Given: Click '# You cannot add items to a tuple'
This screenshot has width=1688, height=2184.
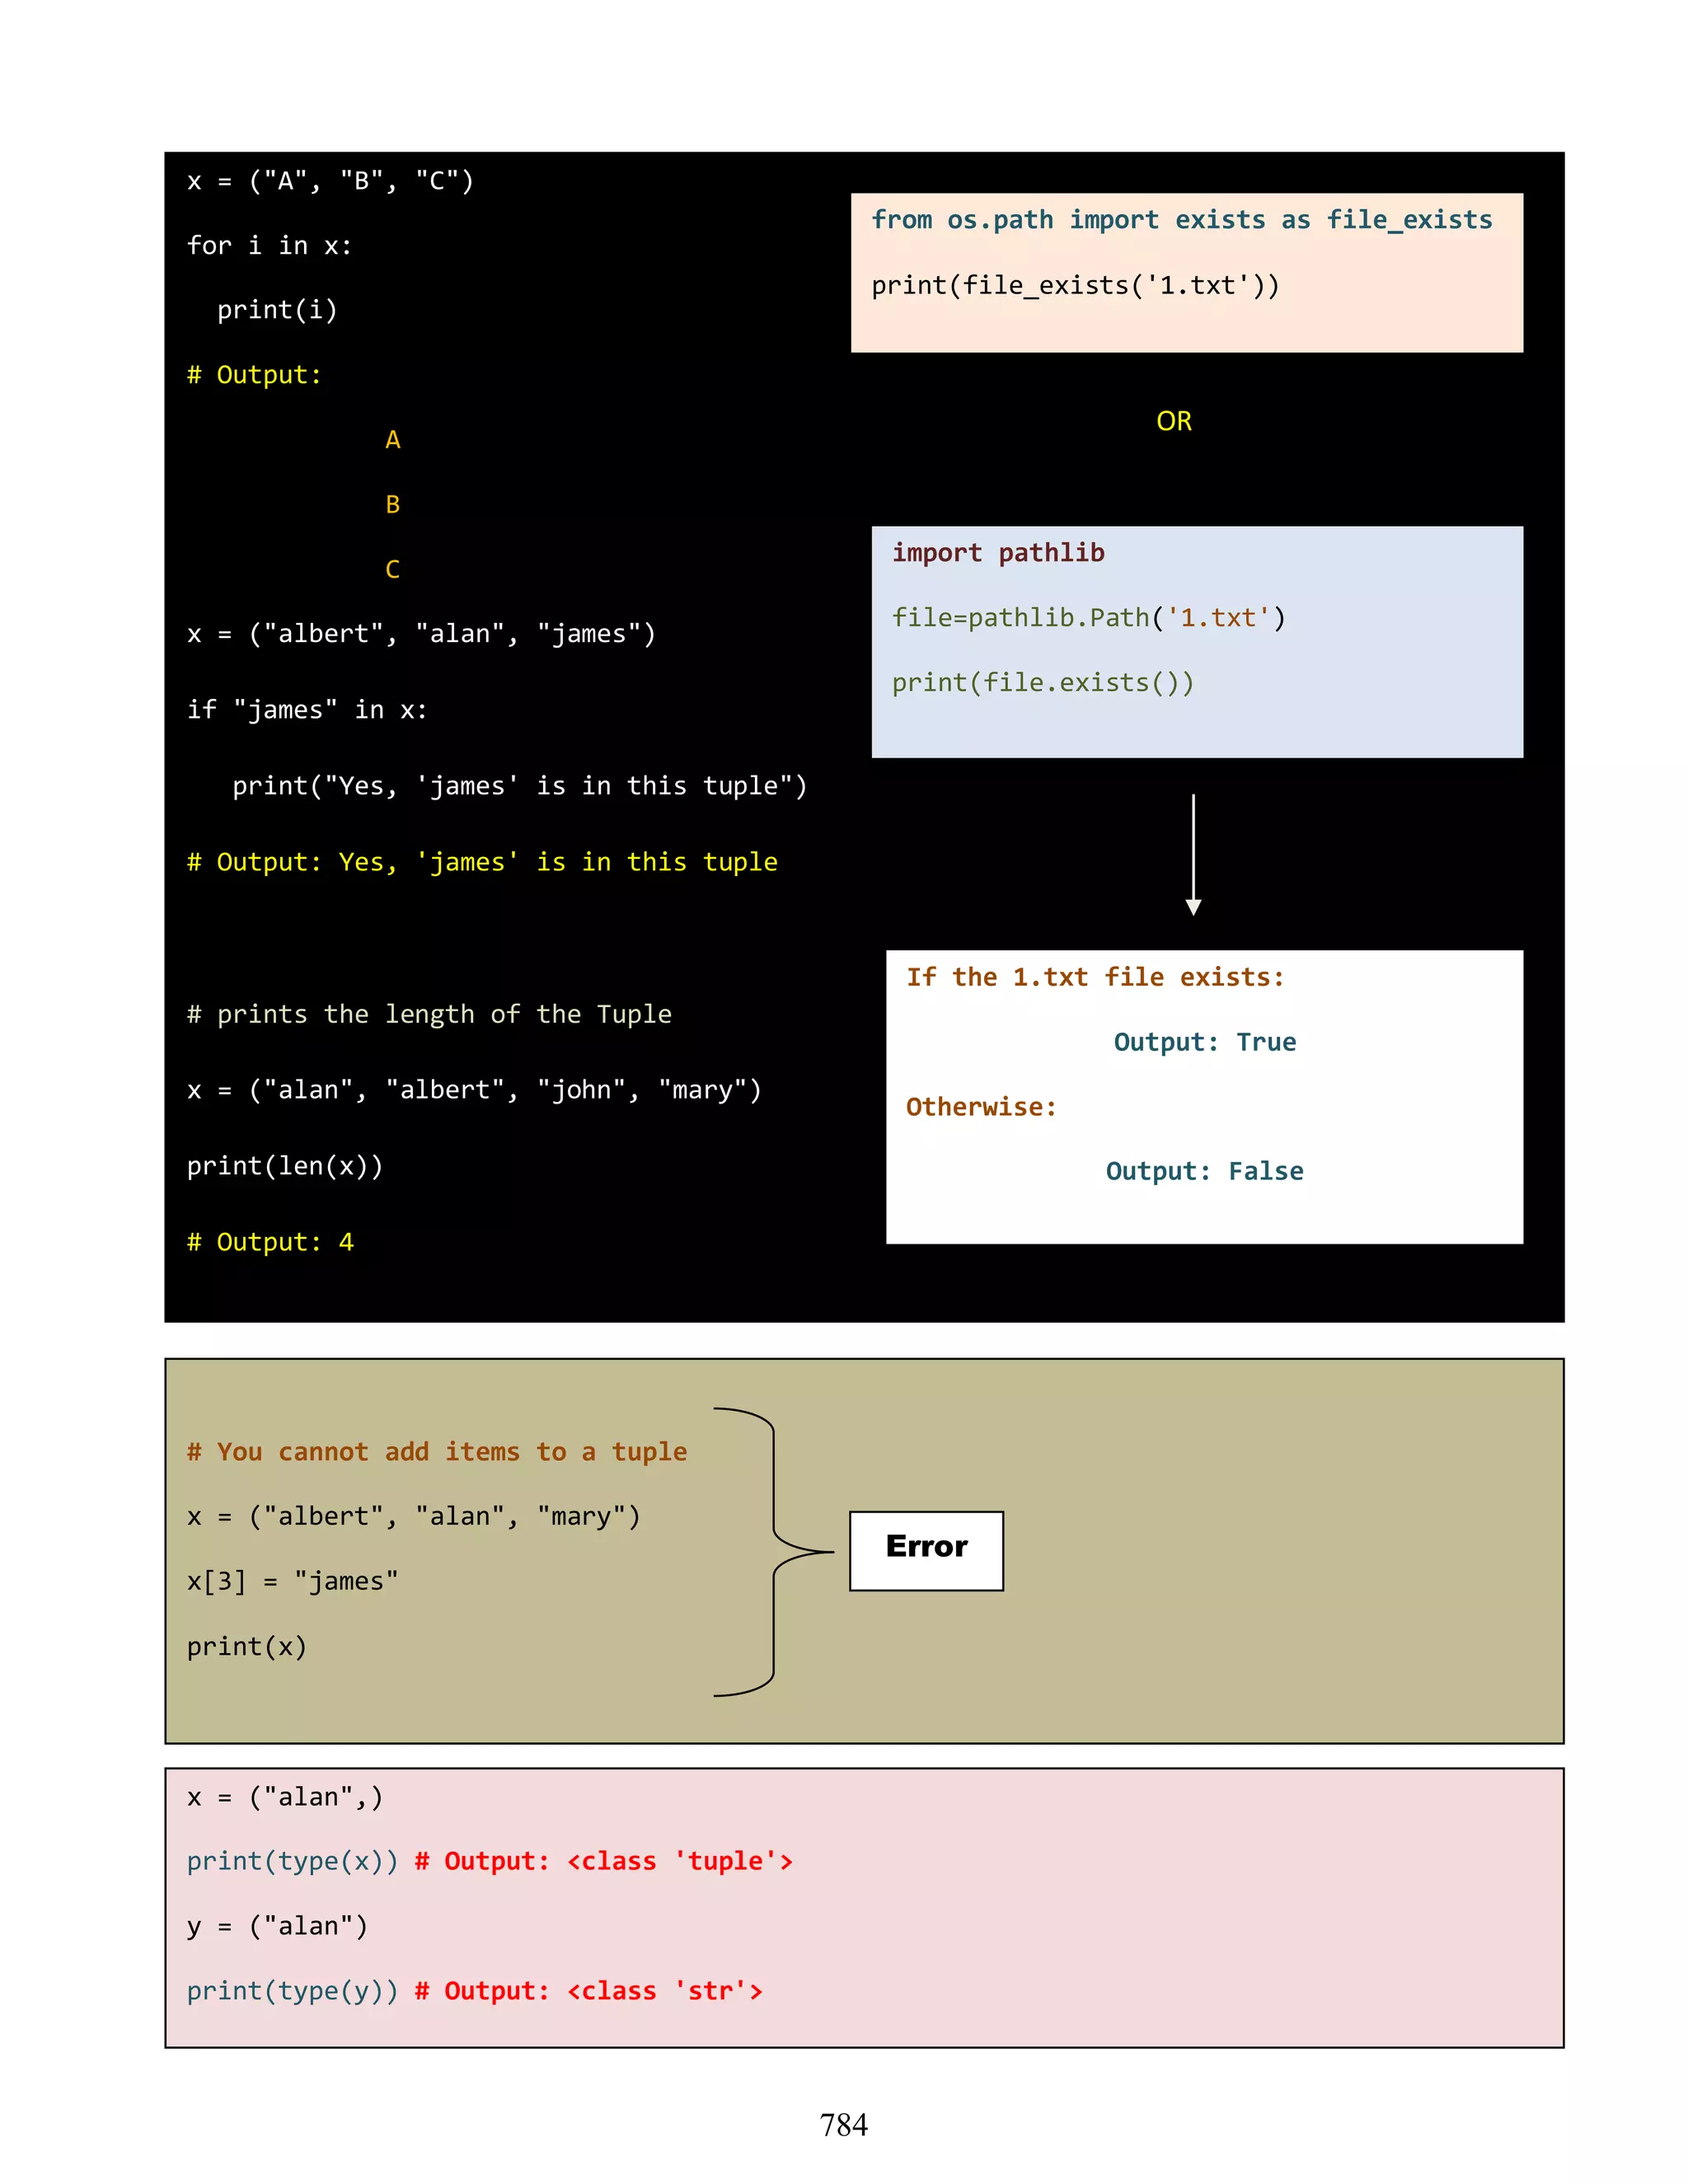Looking at the screenshot, I should click(x=437, y=1452).
